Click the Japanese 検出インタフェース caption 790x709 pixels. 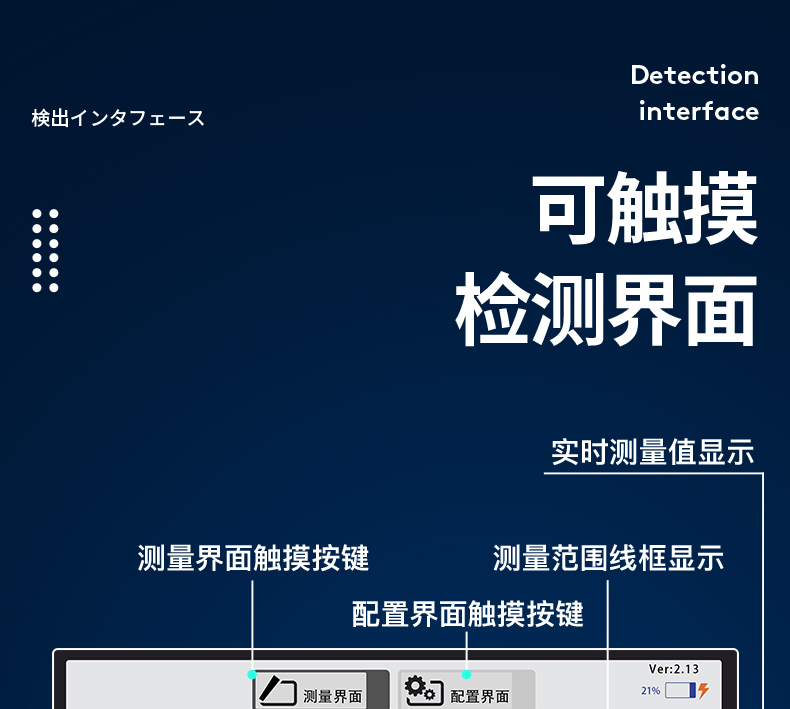pos(118,118)
